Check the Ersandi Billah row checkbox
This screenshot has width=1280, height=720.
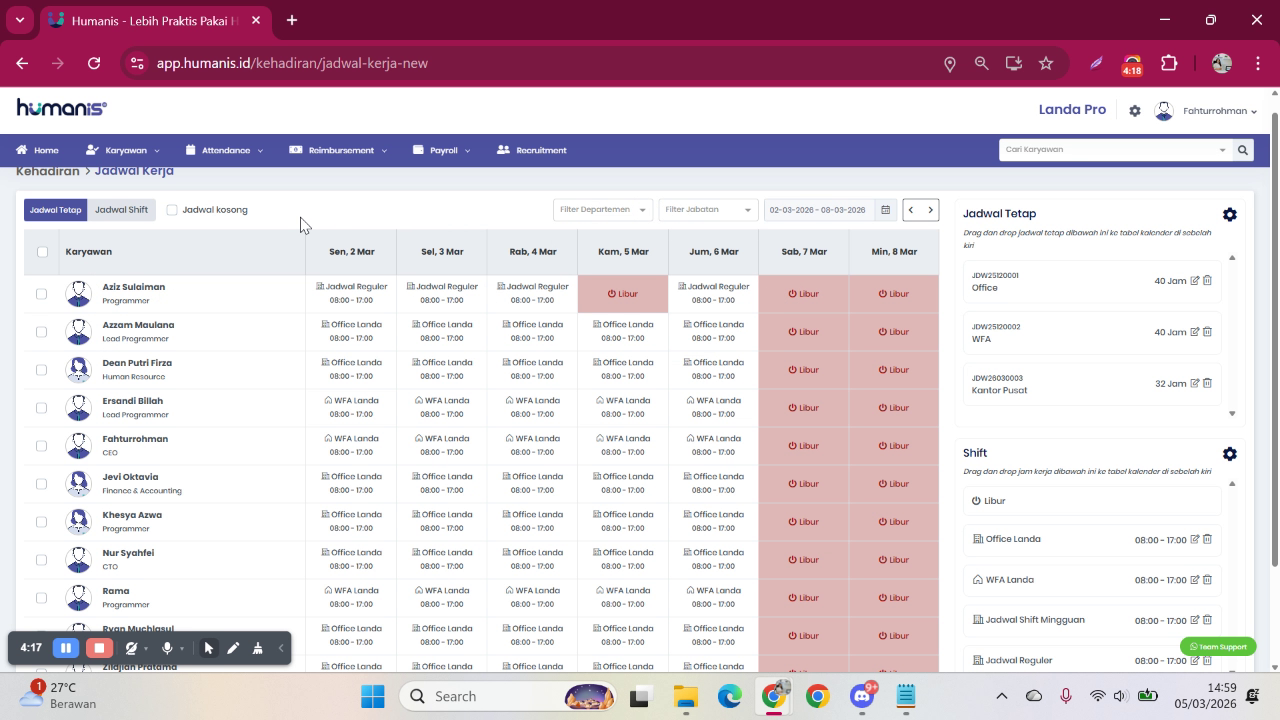pos(41,408)
